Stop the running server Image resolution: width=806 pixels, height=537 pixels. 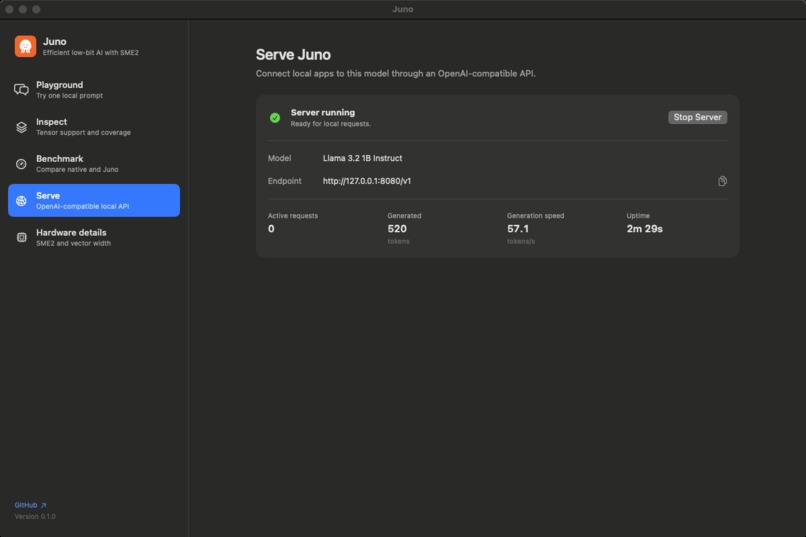(697, 117)
